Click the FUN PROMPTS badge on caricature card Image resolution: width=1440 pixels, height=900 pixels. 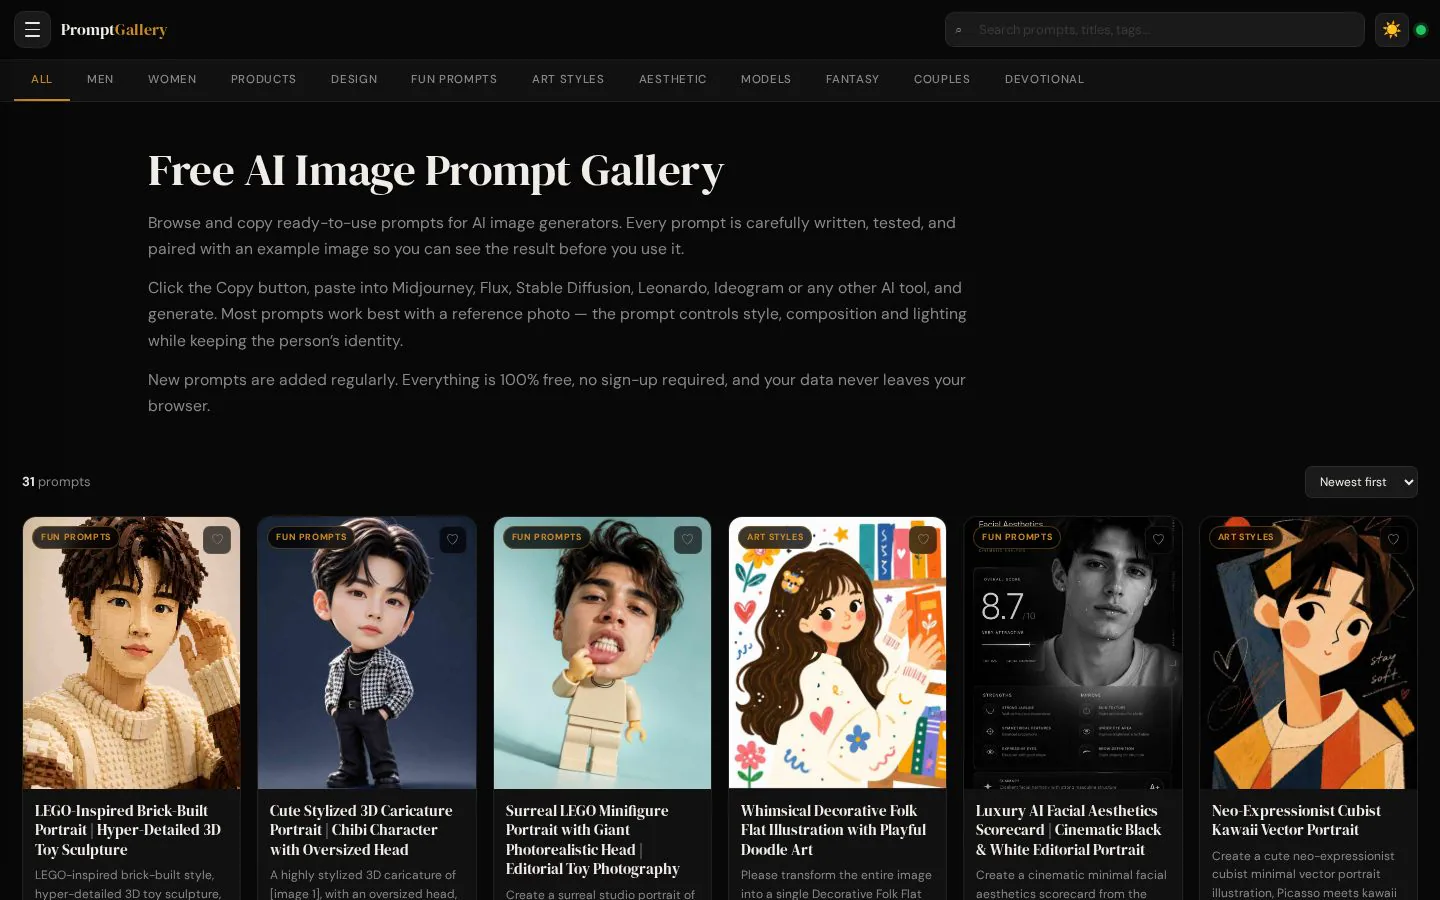[311, 537]
